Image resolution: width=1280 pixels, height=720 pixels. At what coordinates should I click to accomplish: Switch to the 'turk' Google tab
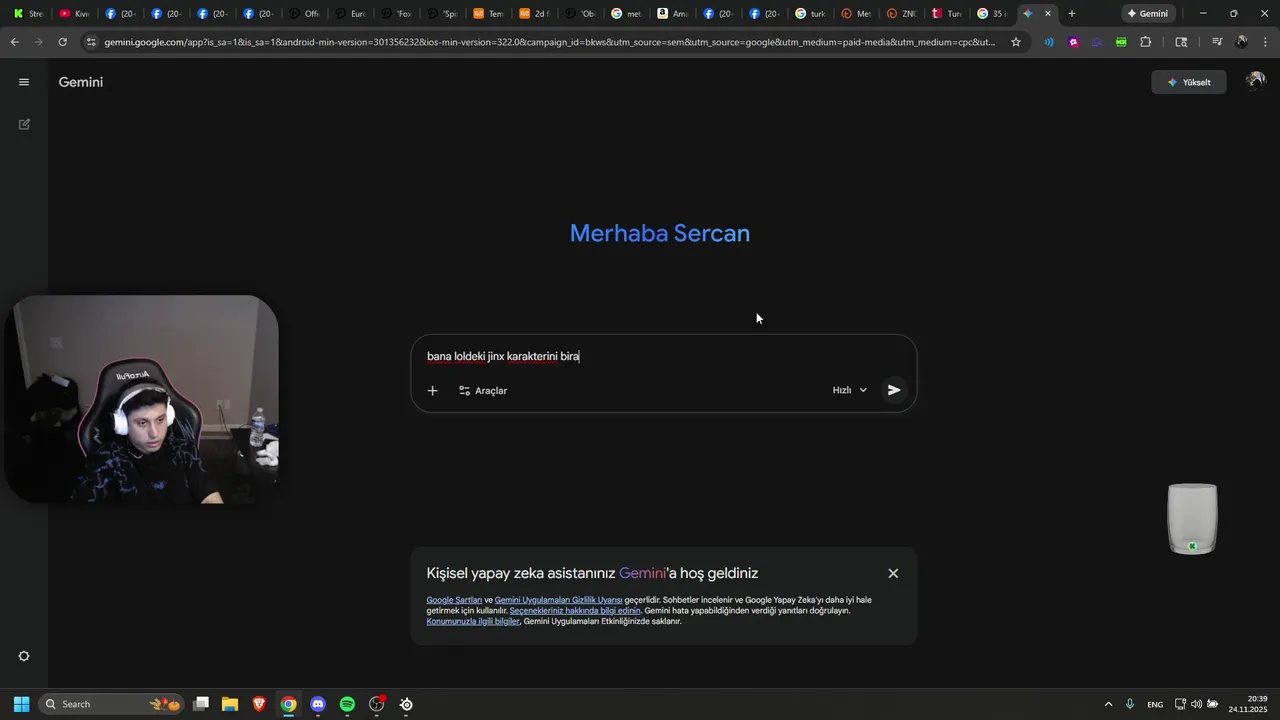click(811, 14)
